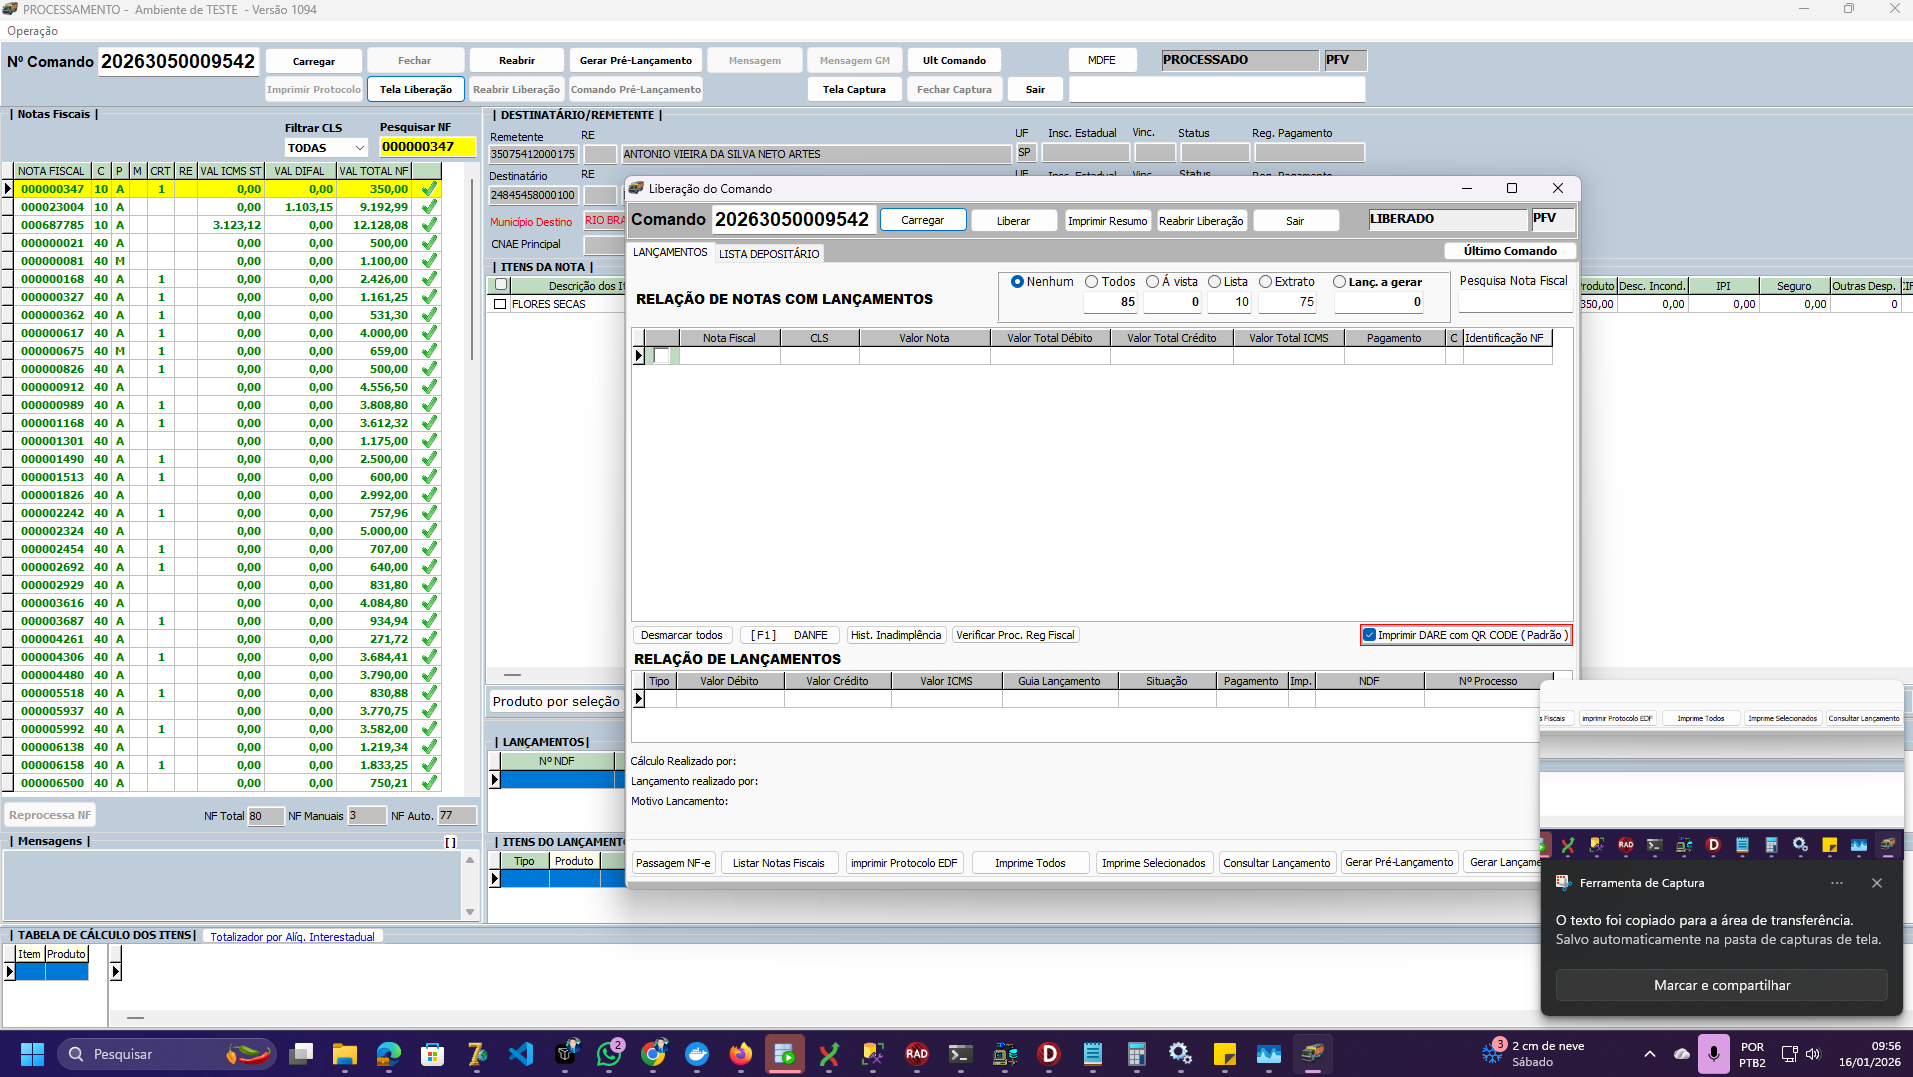
Task: Open File Explorer from the taskbar
Action: [345, 1054]
